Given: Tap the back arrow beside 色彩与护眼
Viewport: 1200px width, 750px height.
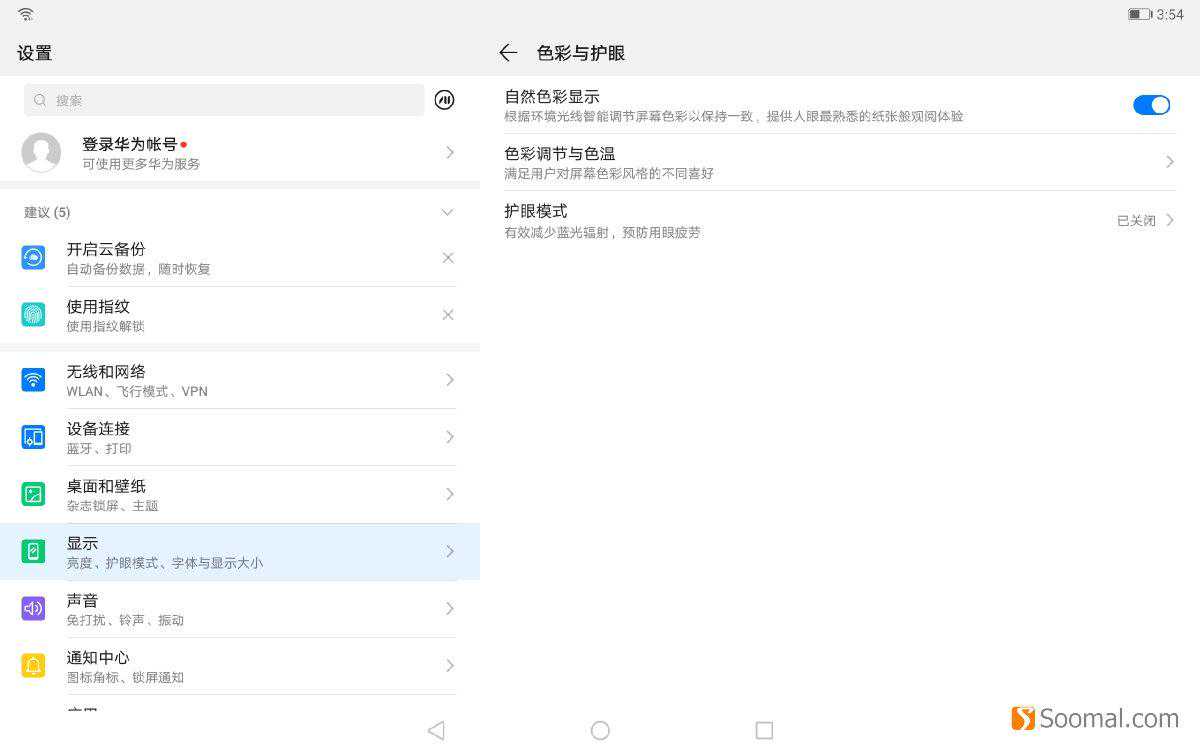Looking at the screenshot, I should tap(508, 53).
